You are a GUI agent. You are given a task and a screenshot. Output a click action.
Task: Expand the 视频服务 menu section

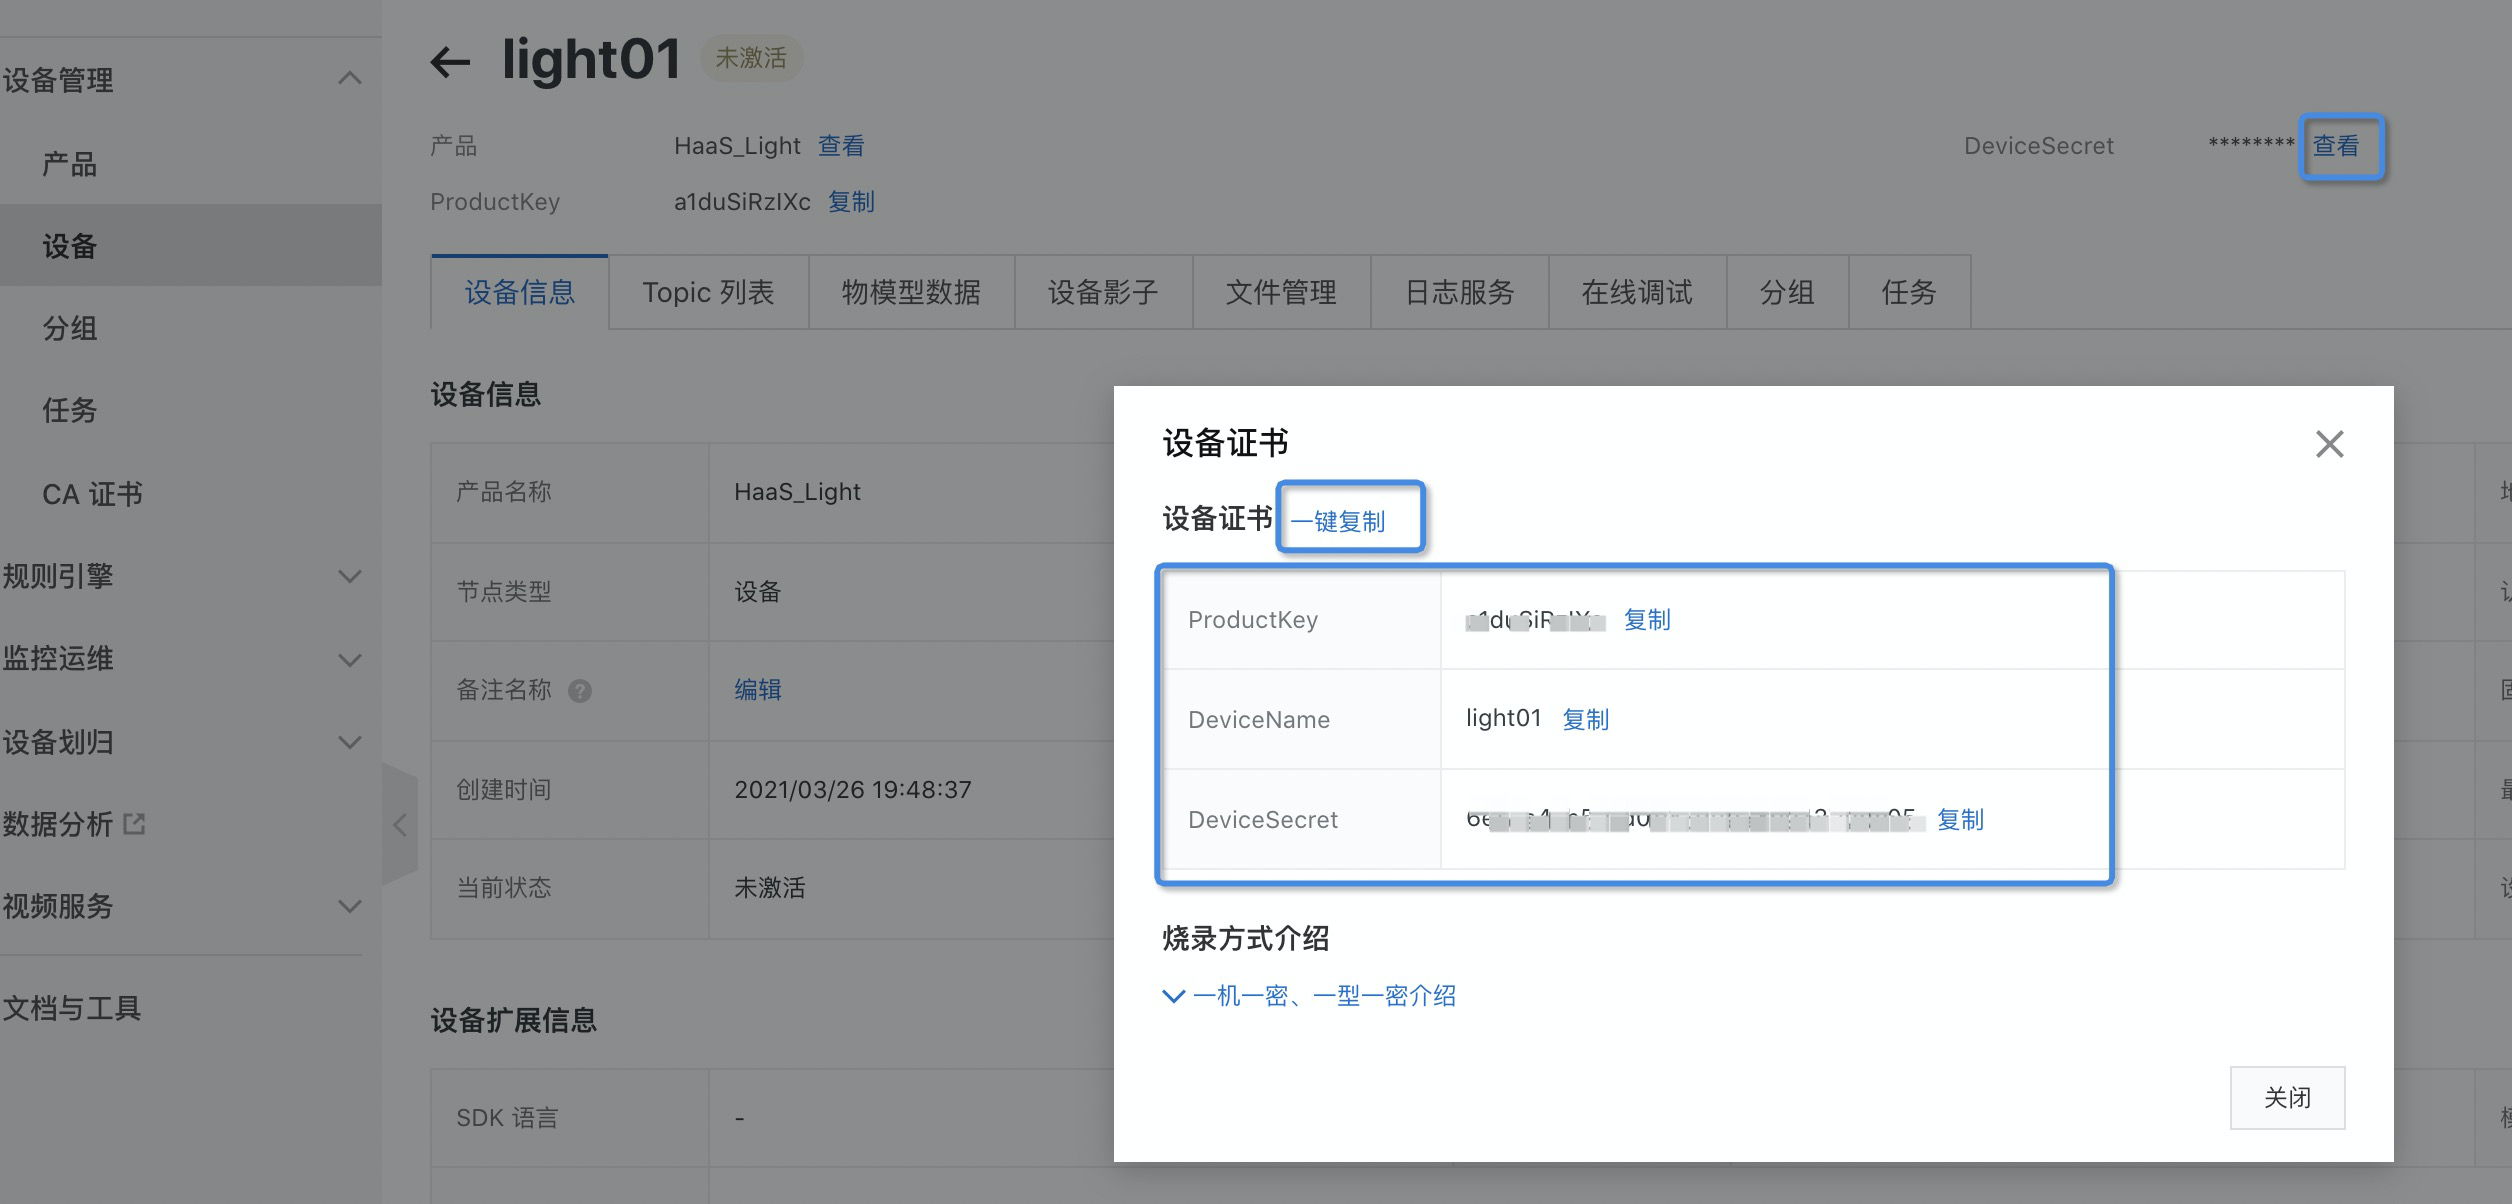[349, 906]
